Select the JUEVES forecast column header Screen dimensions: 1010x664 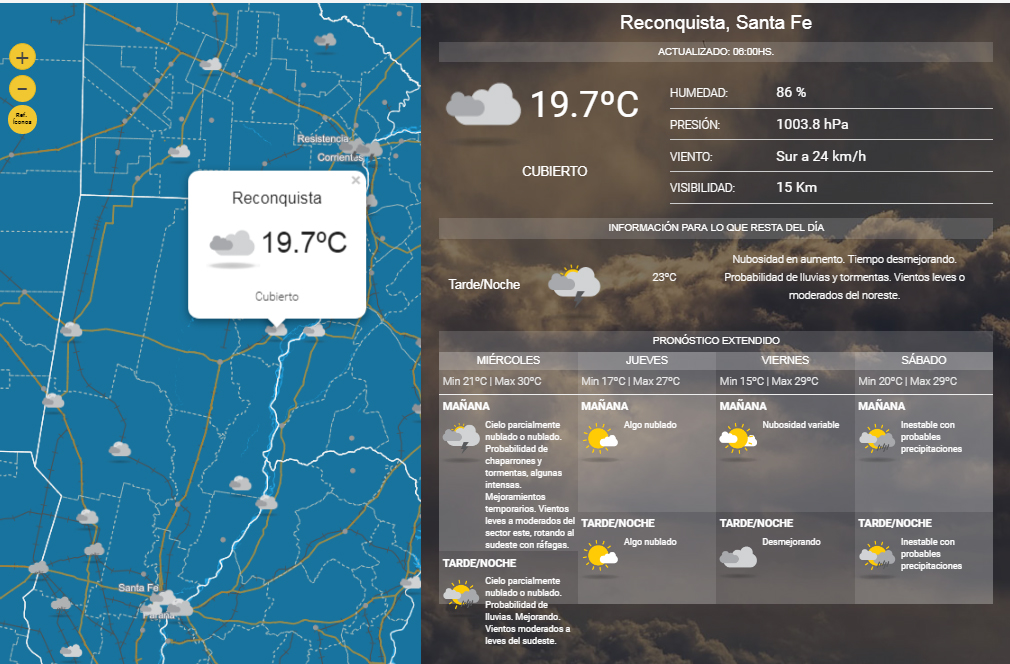tap(647, 360)
